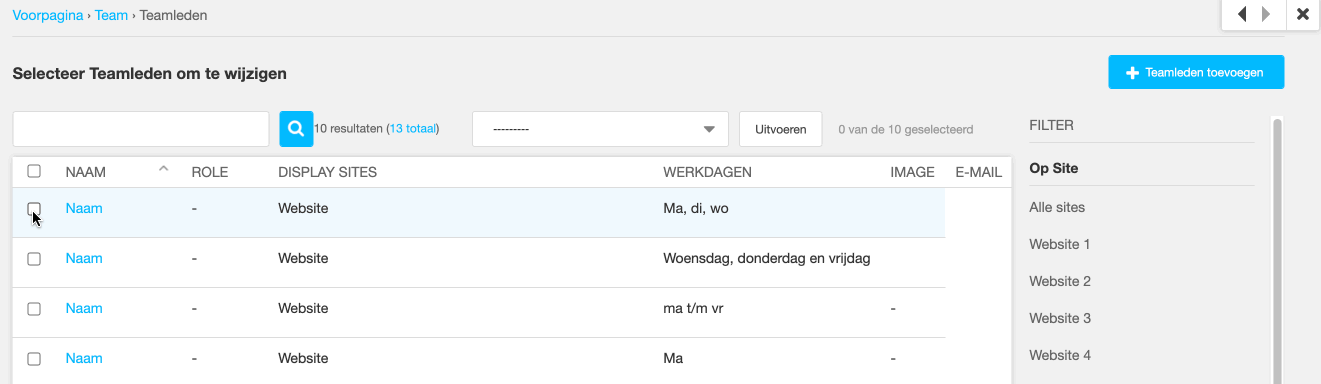
Task: Click the Op Site filter heading
Action: pos(1053,168)
